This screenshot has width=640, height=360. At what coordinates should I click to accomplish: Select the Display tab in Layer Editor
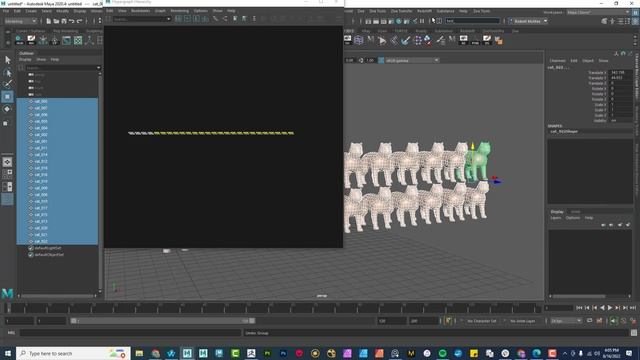click(557, 212)
